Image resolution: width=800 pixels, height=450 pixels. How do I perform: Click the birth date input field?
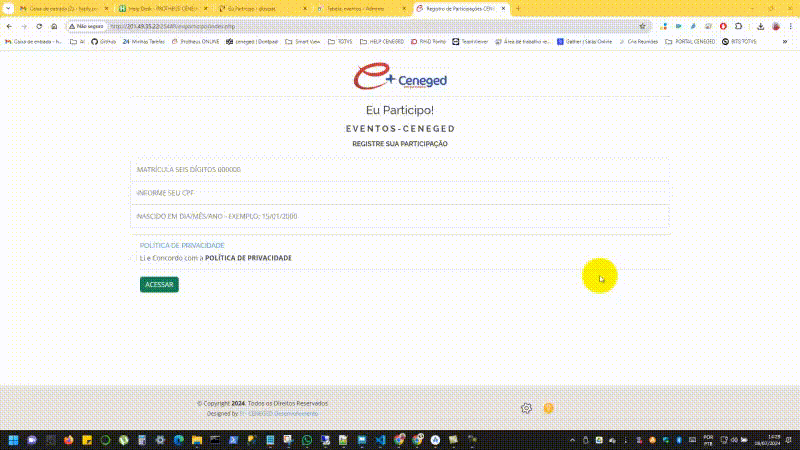(400, 216)
